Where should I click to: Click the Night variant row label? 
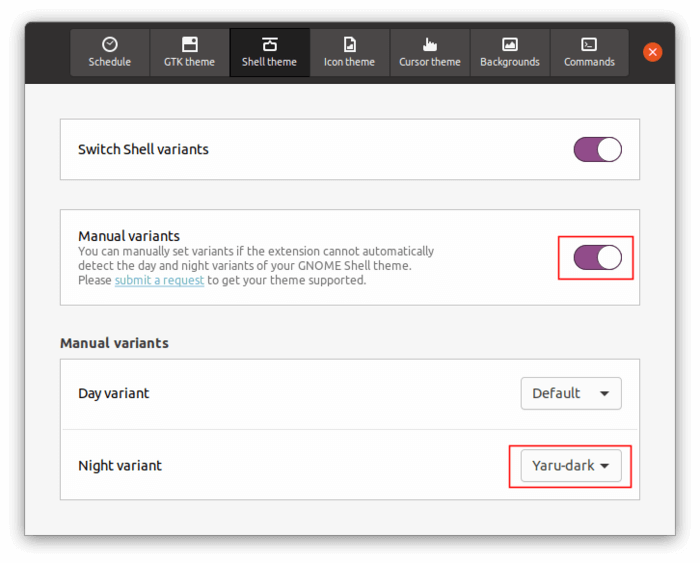pos(120,466)
